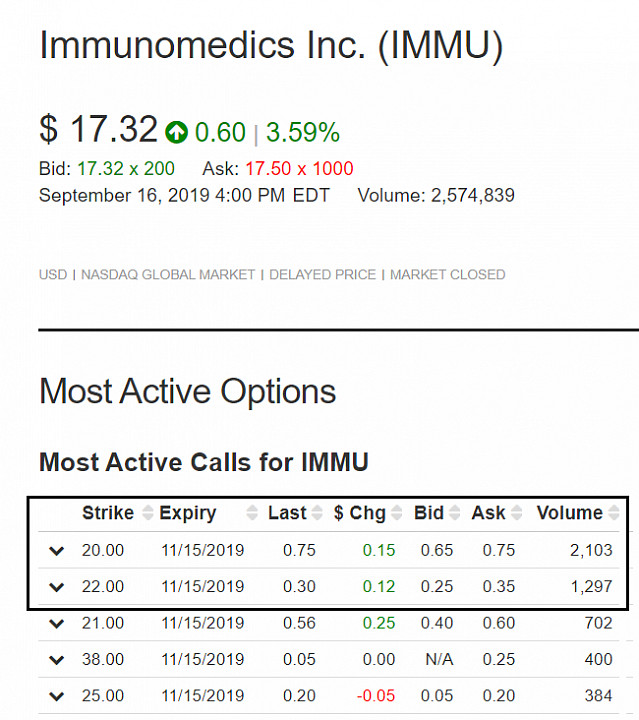Select the 2,103 volume cell
This screenshot has height=720, width=639.
click(591, 550)
